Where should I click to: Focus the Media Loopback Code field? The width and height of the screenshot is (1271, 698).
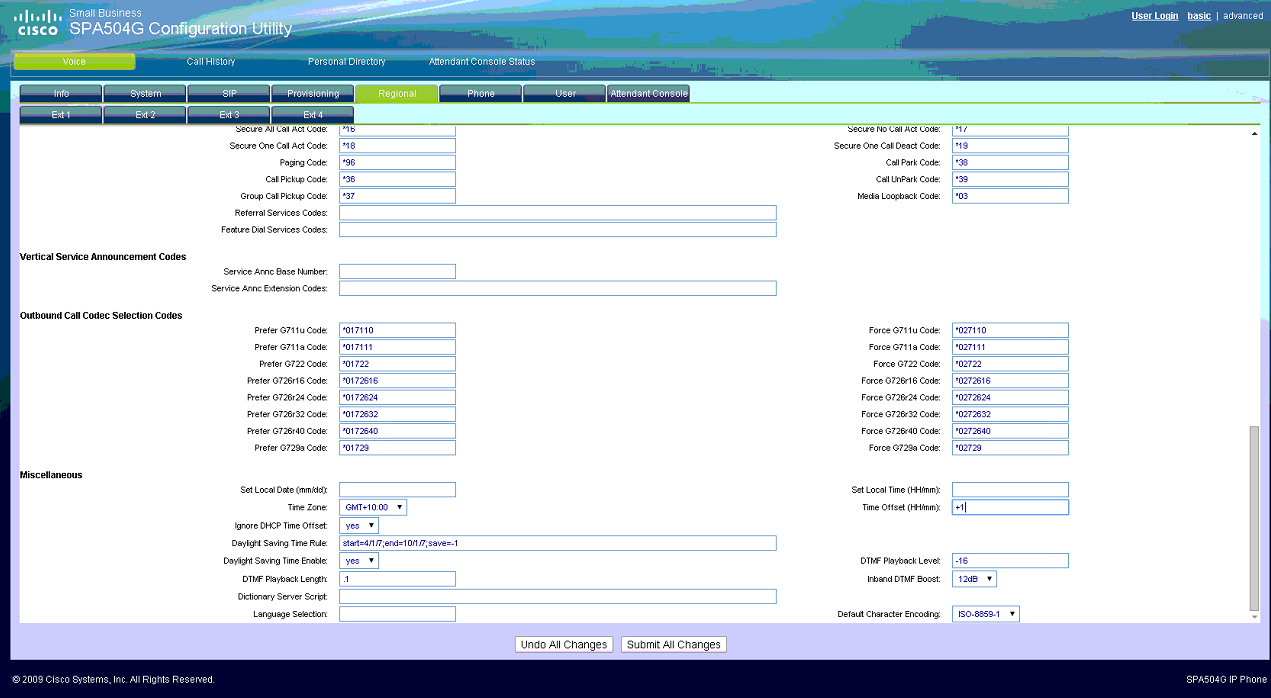pyautogui.click(x=1010, y=197)
